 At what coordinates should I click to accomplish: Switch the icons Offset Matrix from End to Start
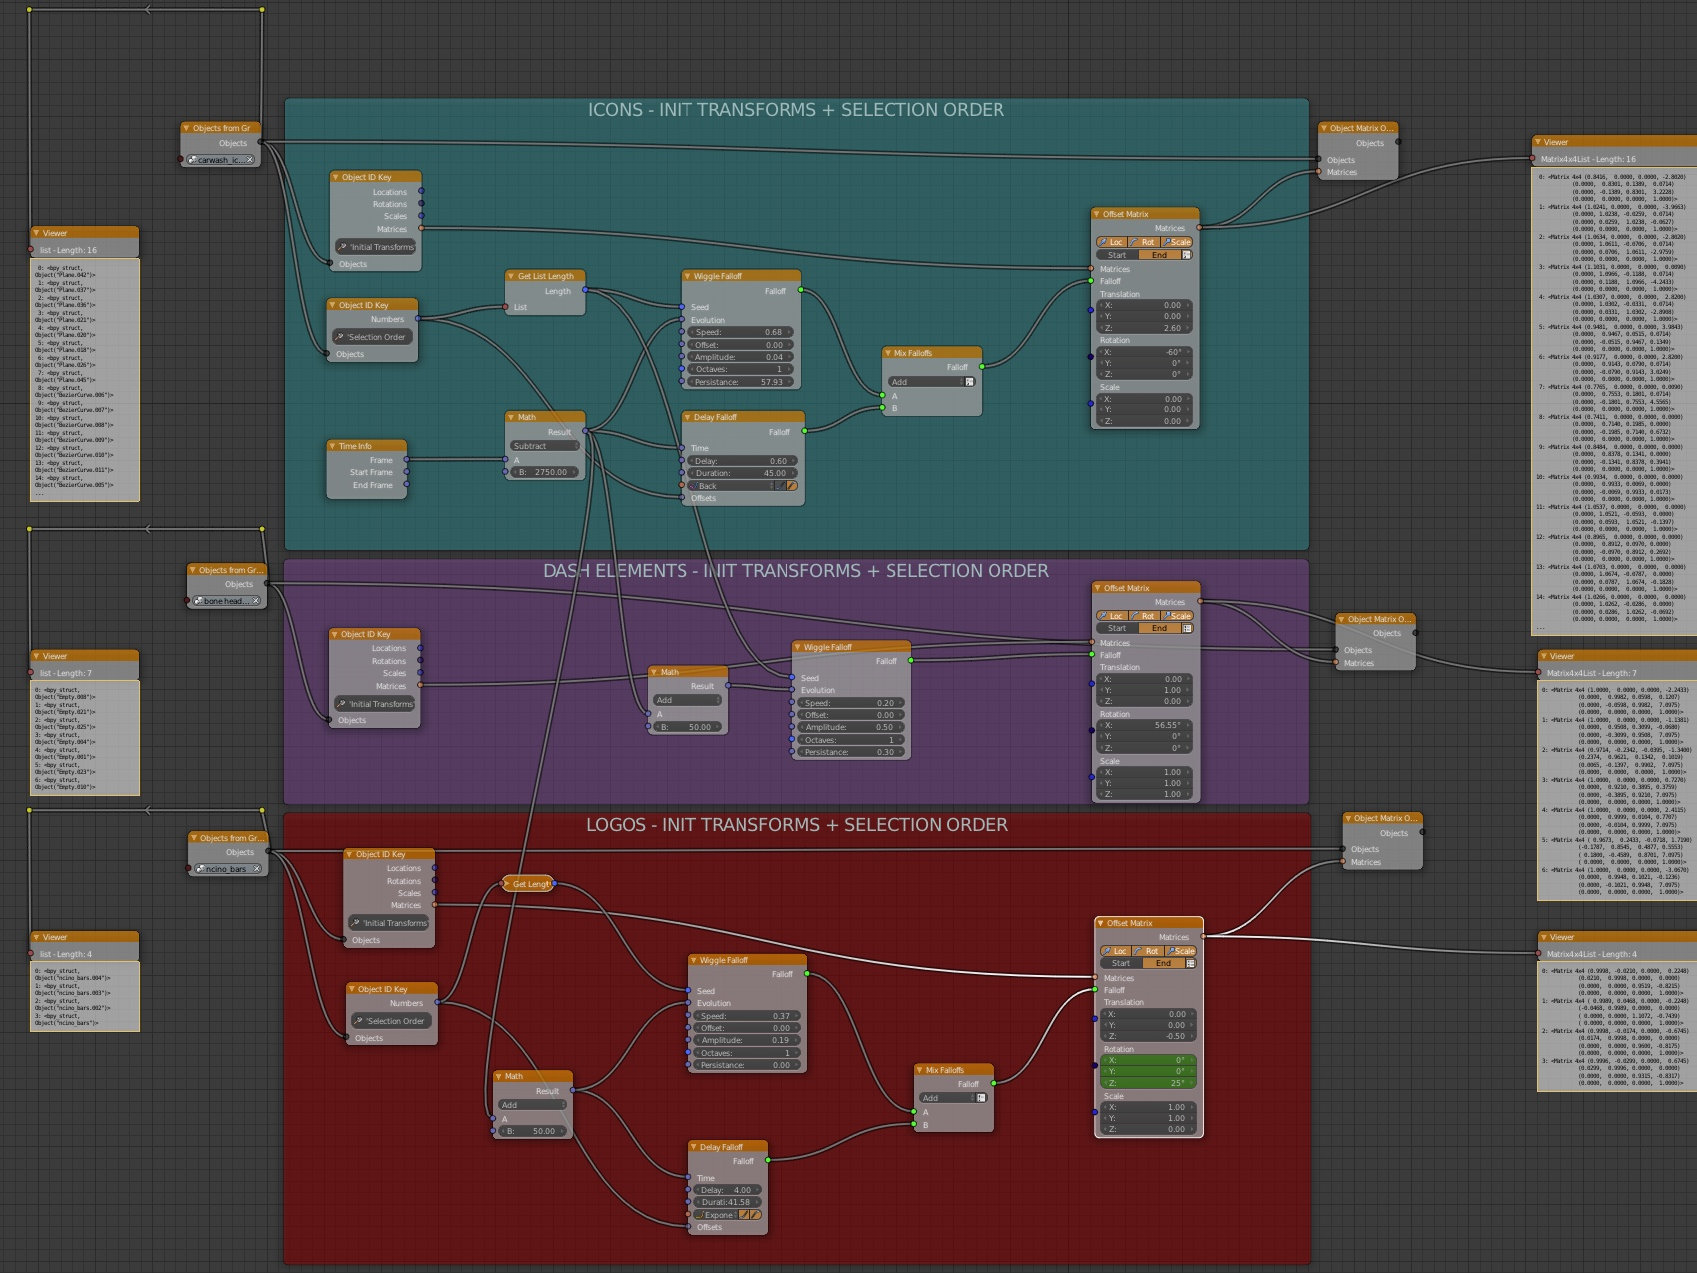click(x=1116, y=255)
